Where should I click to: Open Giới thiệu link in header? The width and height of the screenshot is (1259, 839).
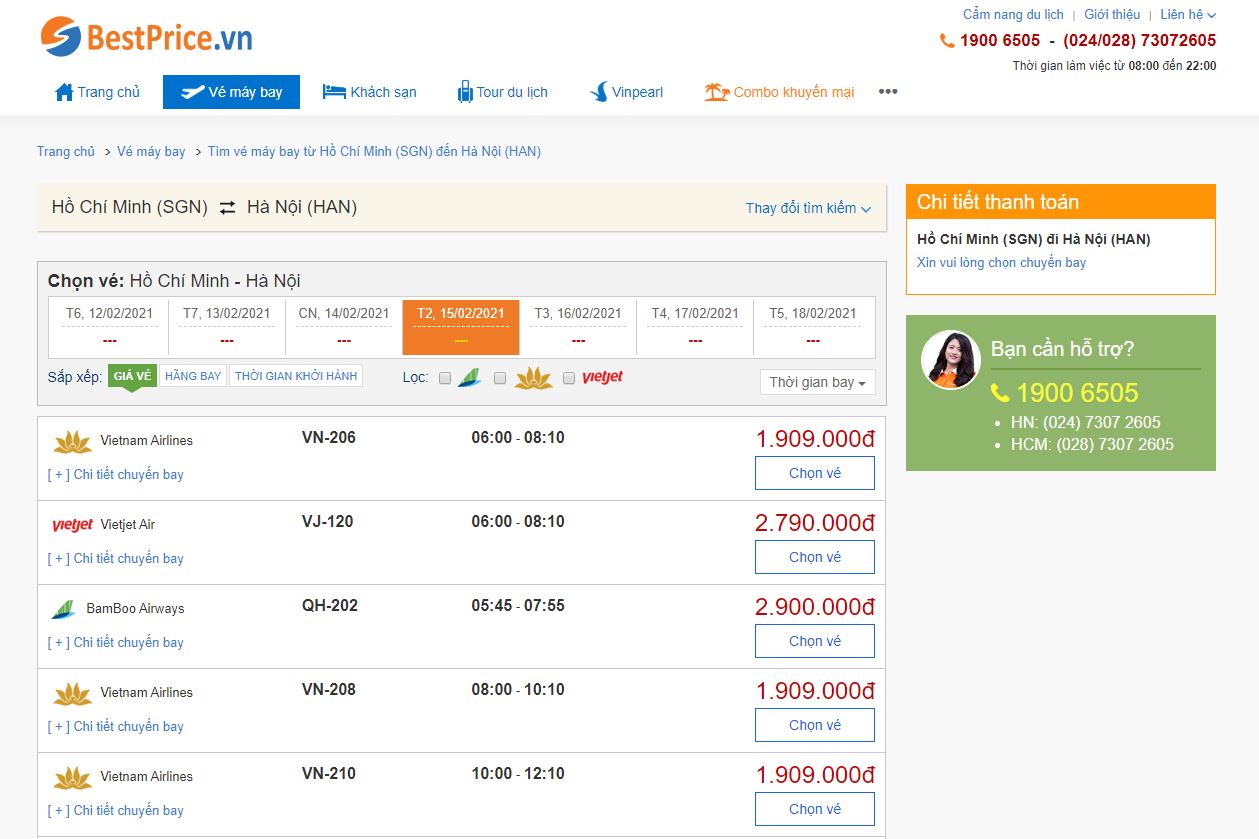pyautogui.click(x=1112, y=15)
